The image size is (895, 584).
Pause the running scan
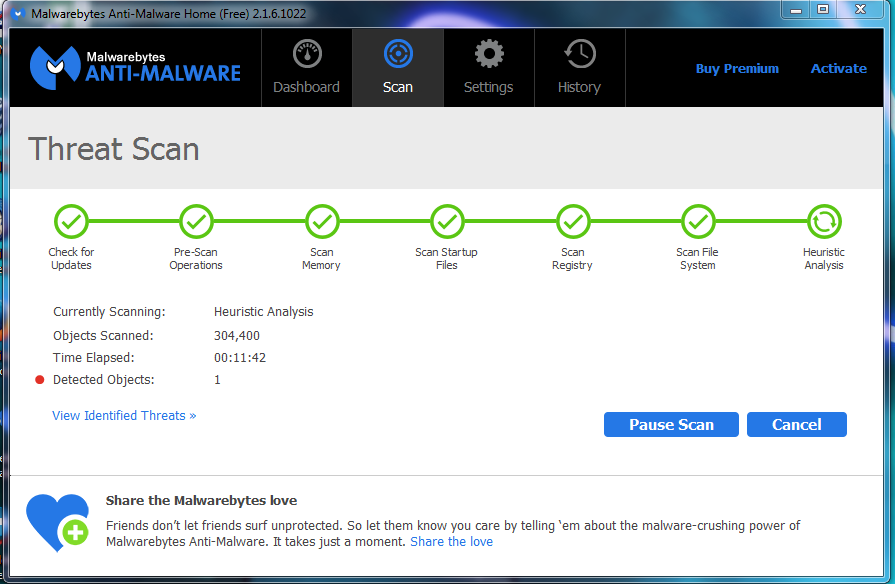tap(671, 425)
